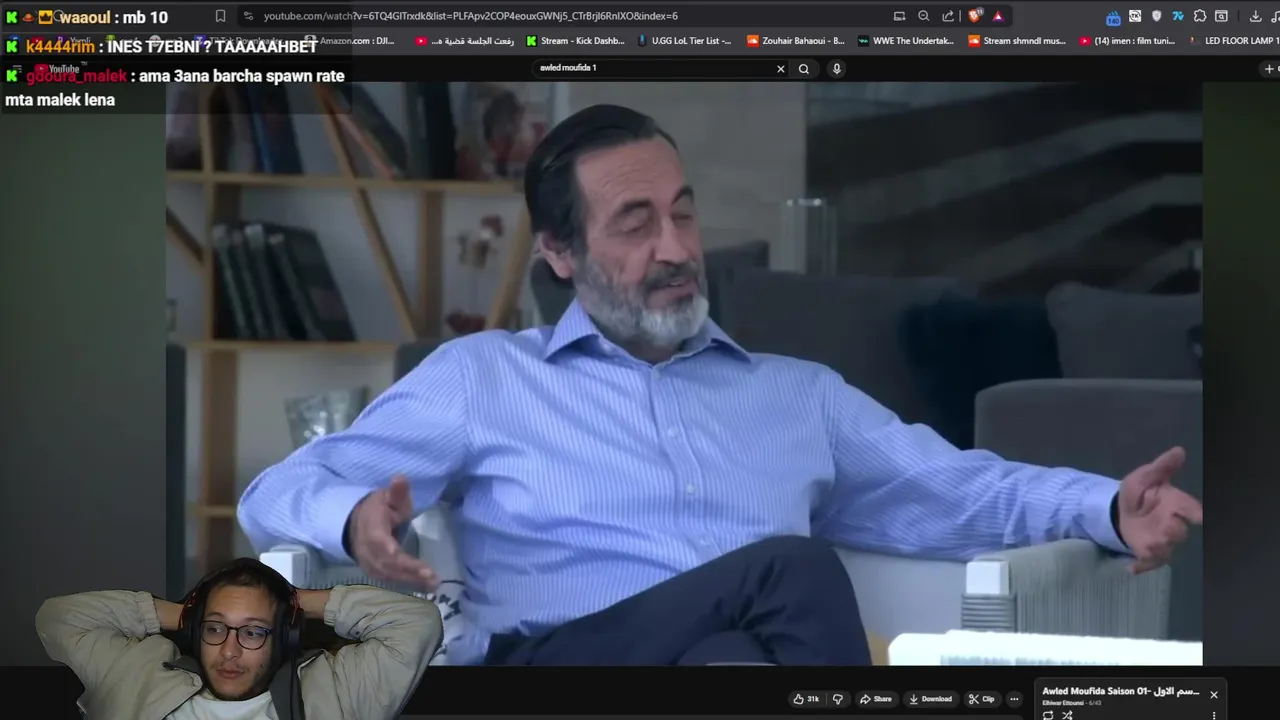This screenshot has height=720, width=1280.
Task: Open the blue 180 extension
Action: coord(1113,17)
